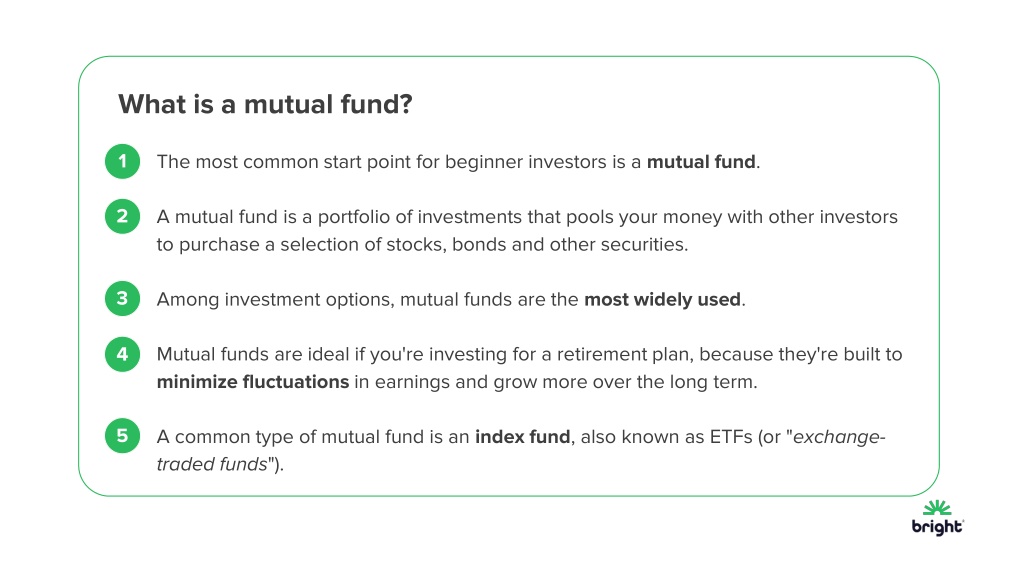Click the Bright sunburst logo icon
This screenshot has height=576, width=1024.
(x=937, y=508)
